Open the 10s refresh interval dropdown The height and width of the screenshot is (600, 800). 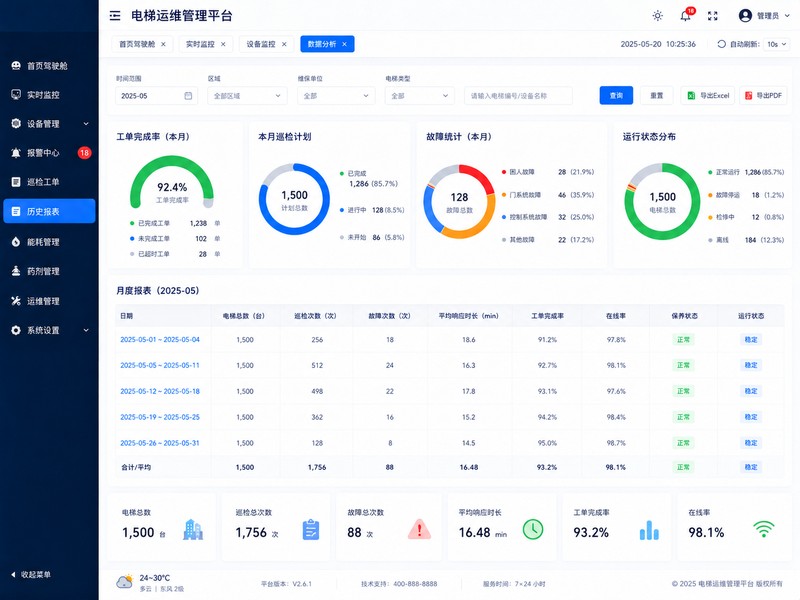(777, 44)
